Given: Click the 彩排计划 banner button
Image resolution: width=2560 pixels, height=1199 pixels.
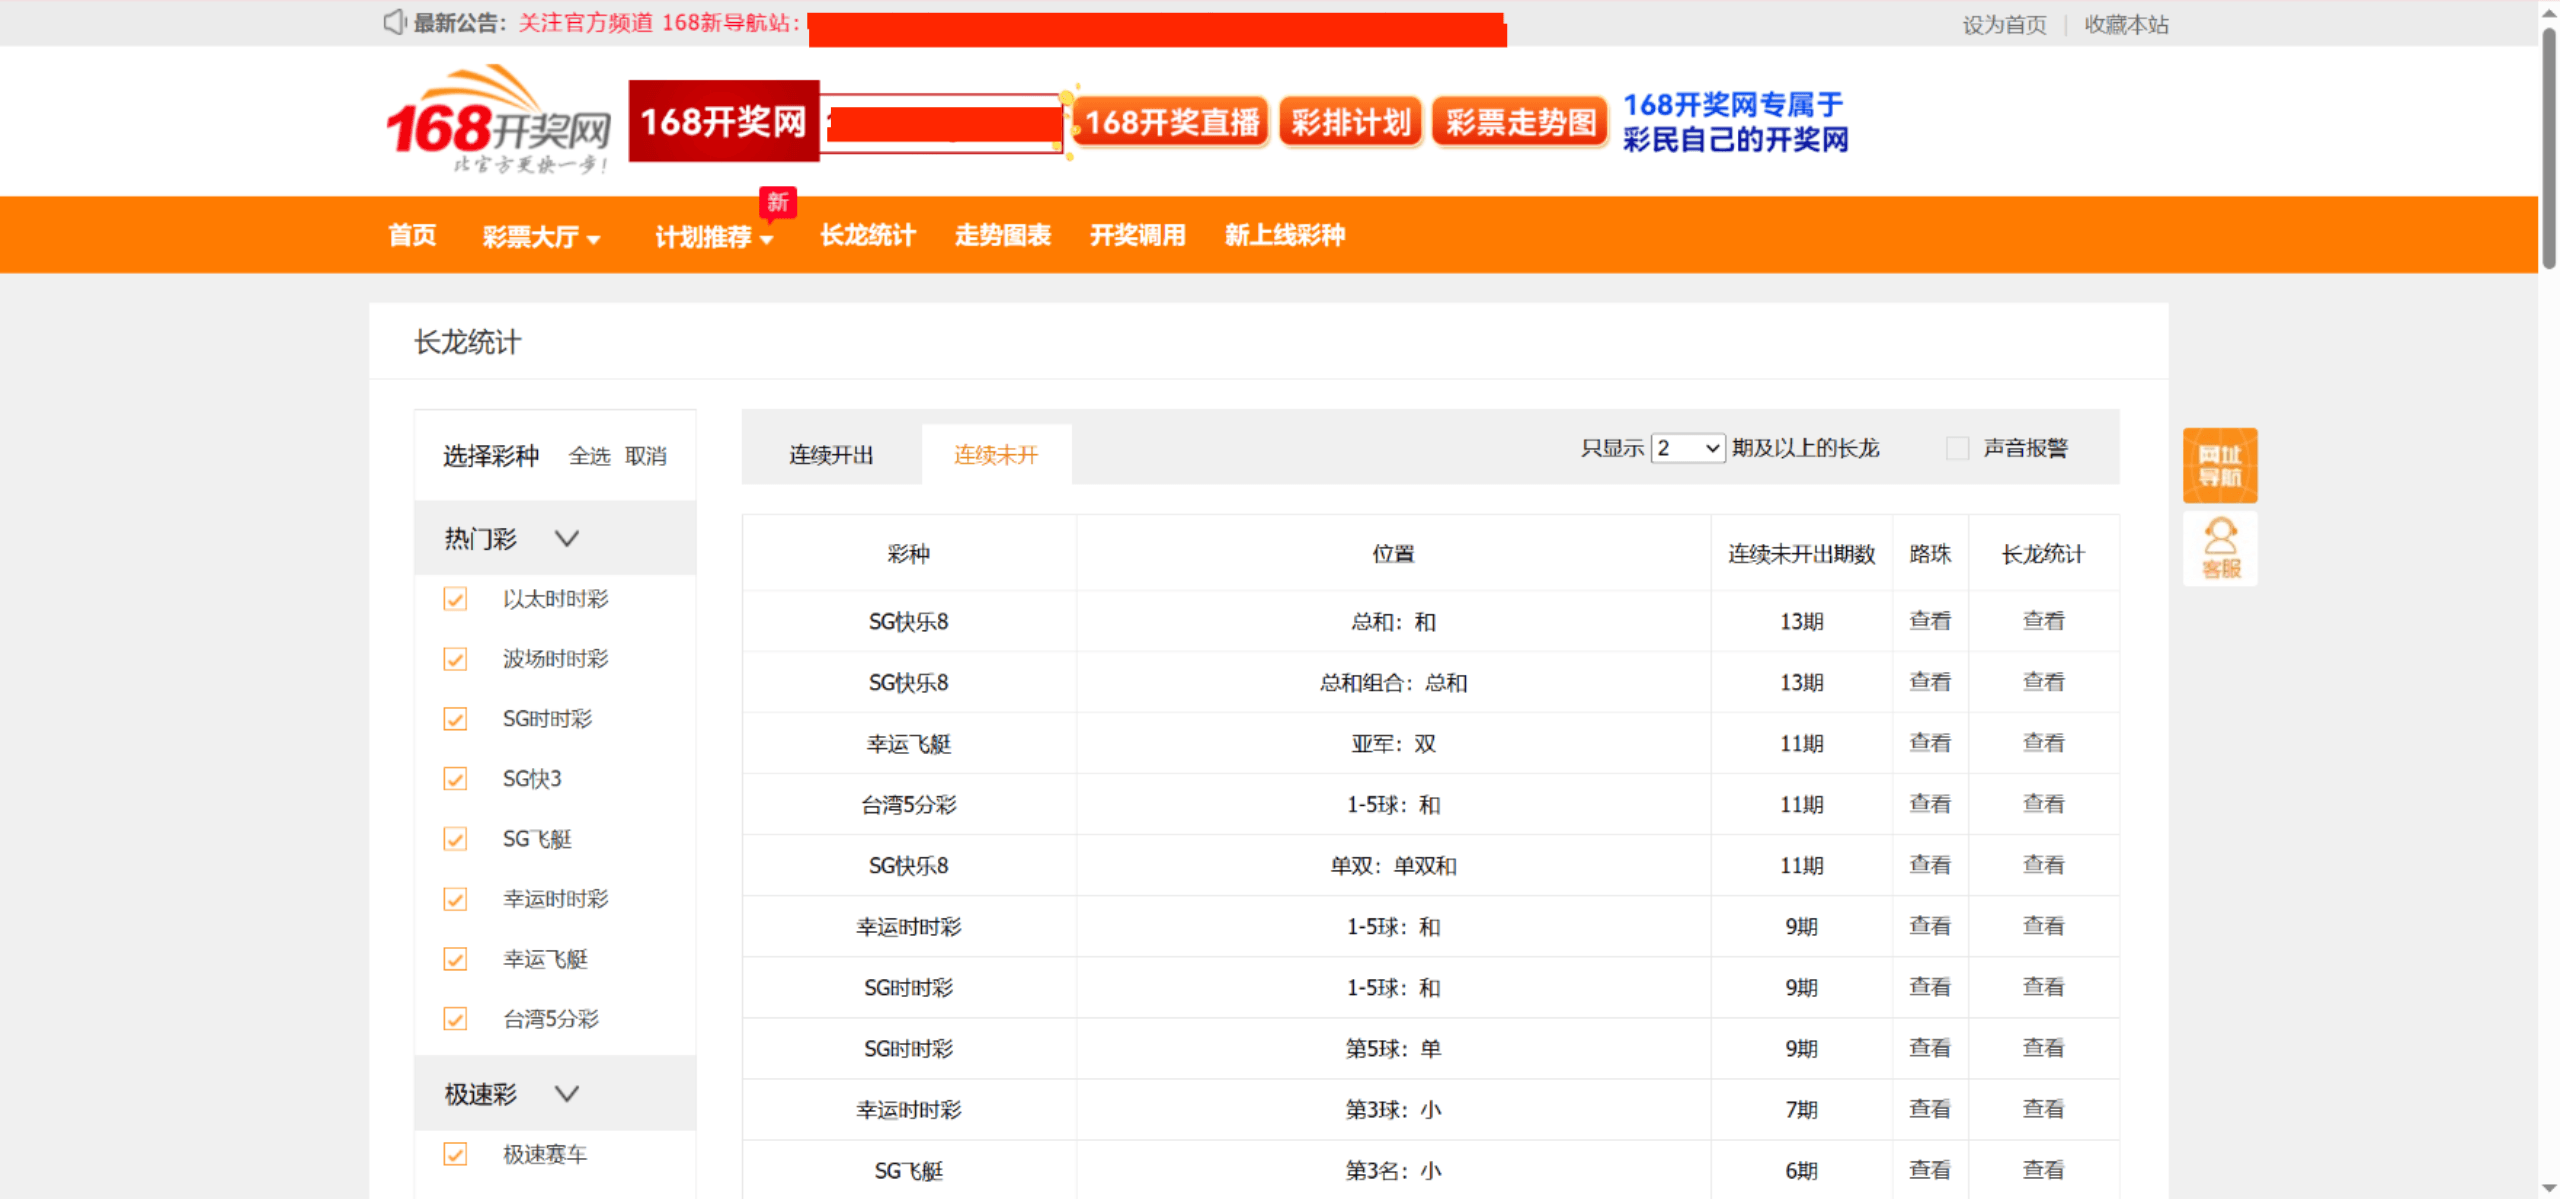Looking at the screenshot, I should pos(1350,122).
